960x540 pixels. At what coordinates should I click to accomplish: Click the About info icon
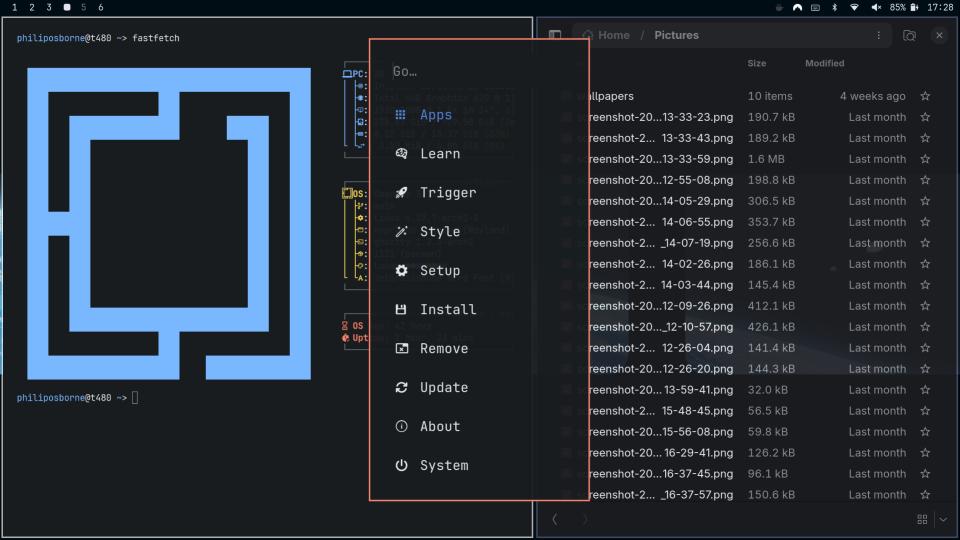(401, 427)
